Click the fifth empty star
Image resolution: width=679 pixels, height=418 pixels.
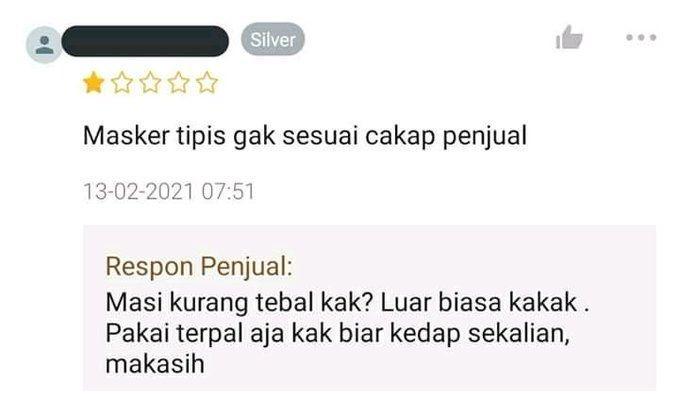pos(207,83)
